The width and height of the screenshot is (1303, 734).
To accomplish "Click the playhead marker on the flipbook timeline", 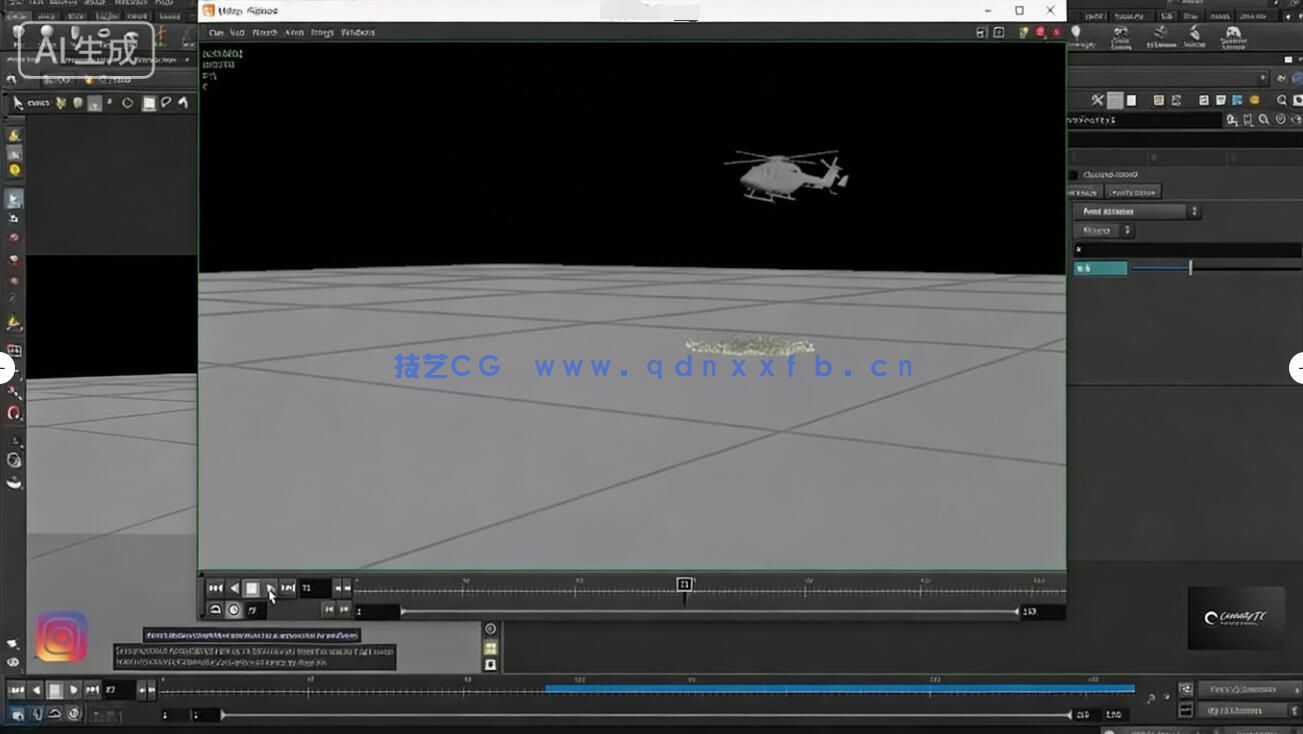I will click(x=684, y=584).
